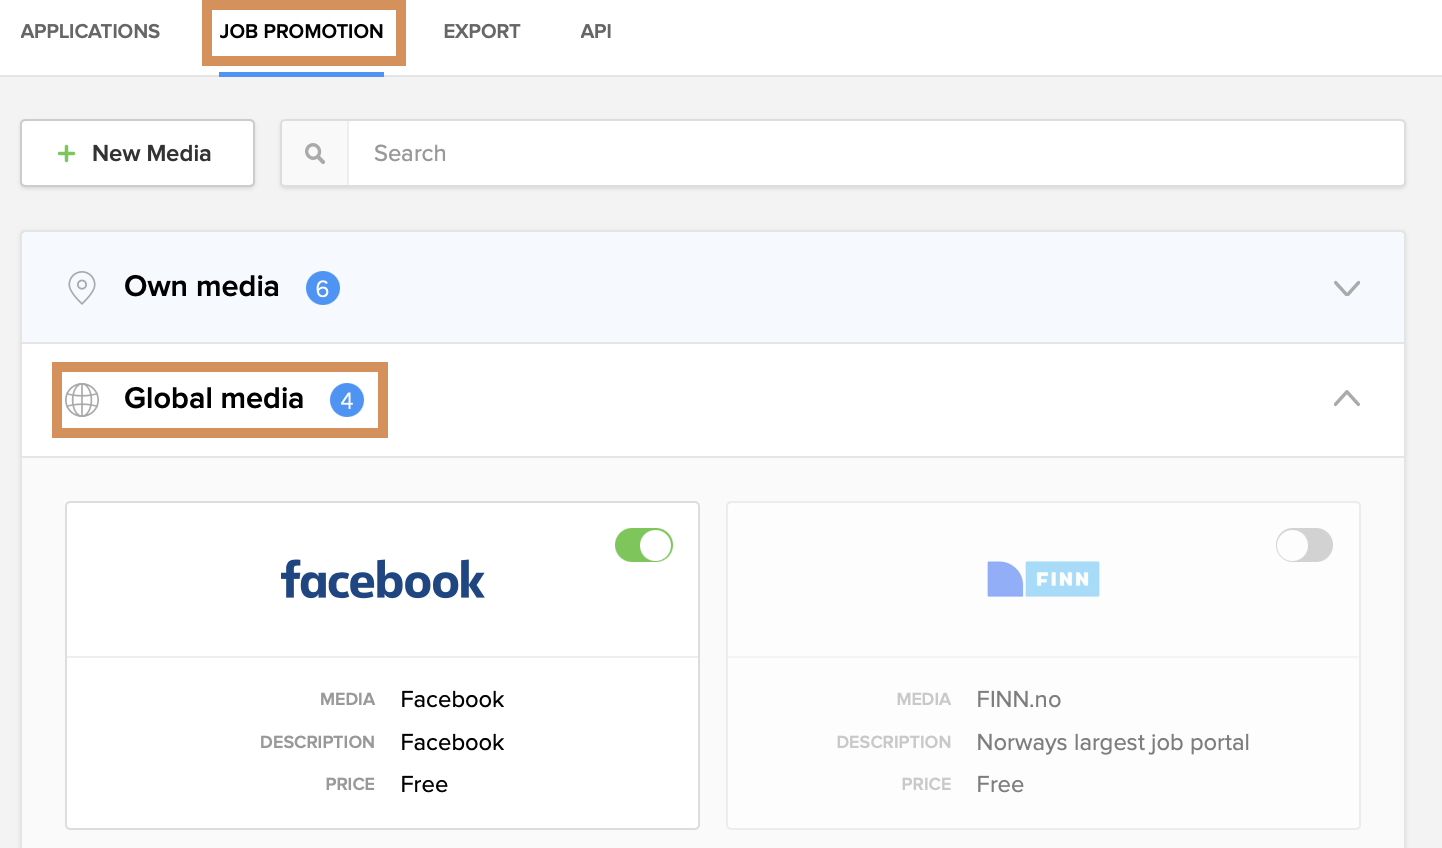1442x848 pixels.
Task: Collapse the Global media section chevron
Action: coord(1347,398)
